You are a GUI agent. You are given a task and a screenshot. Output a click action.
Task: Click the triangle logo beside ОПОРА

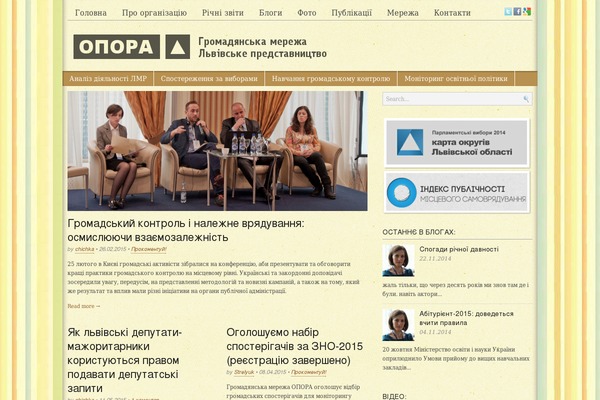[178, 47]
